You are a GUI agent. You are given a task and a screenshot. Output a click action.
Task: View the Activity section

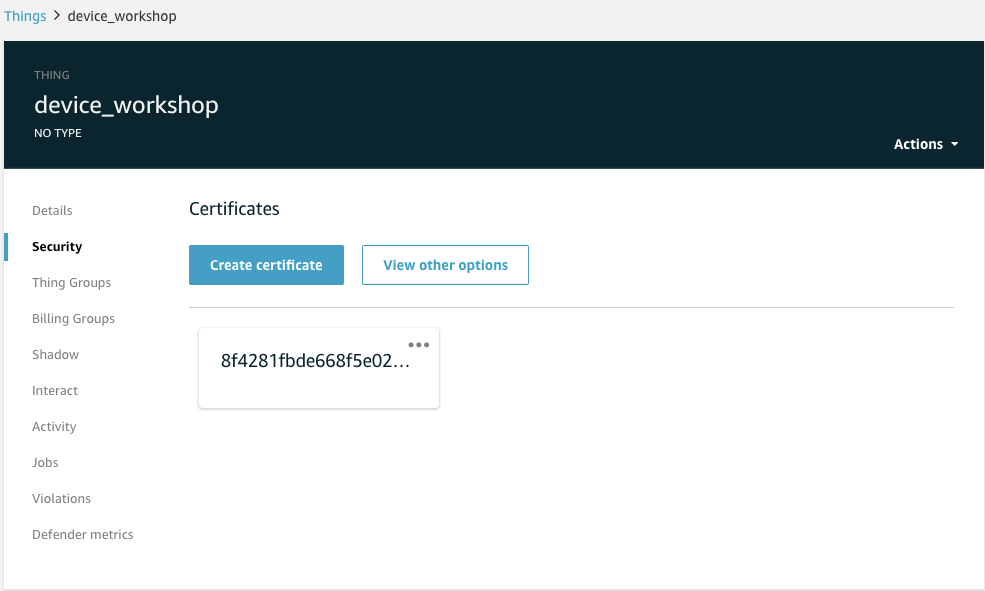click(x=54, y=426)
